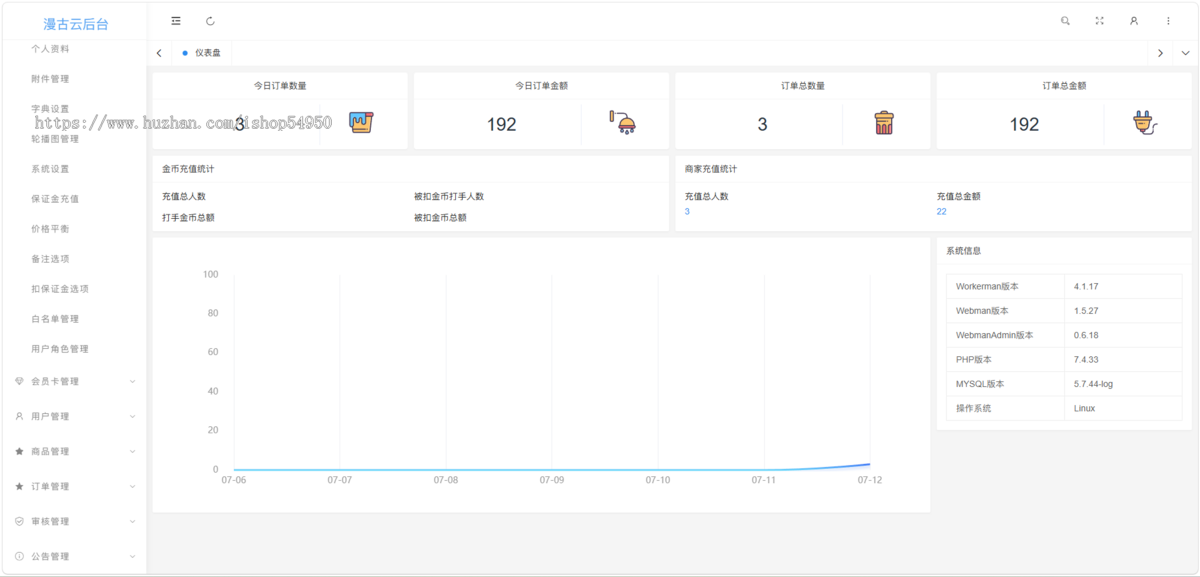The image size is (1200, 577).
Task: Open the more options vertical dots
Action: click(1168, 21)
